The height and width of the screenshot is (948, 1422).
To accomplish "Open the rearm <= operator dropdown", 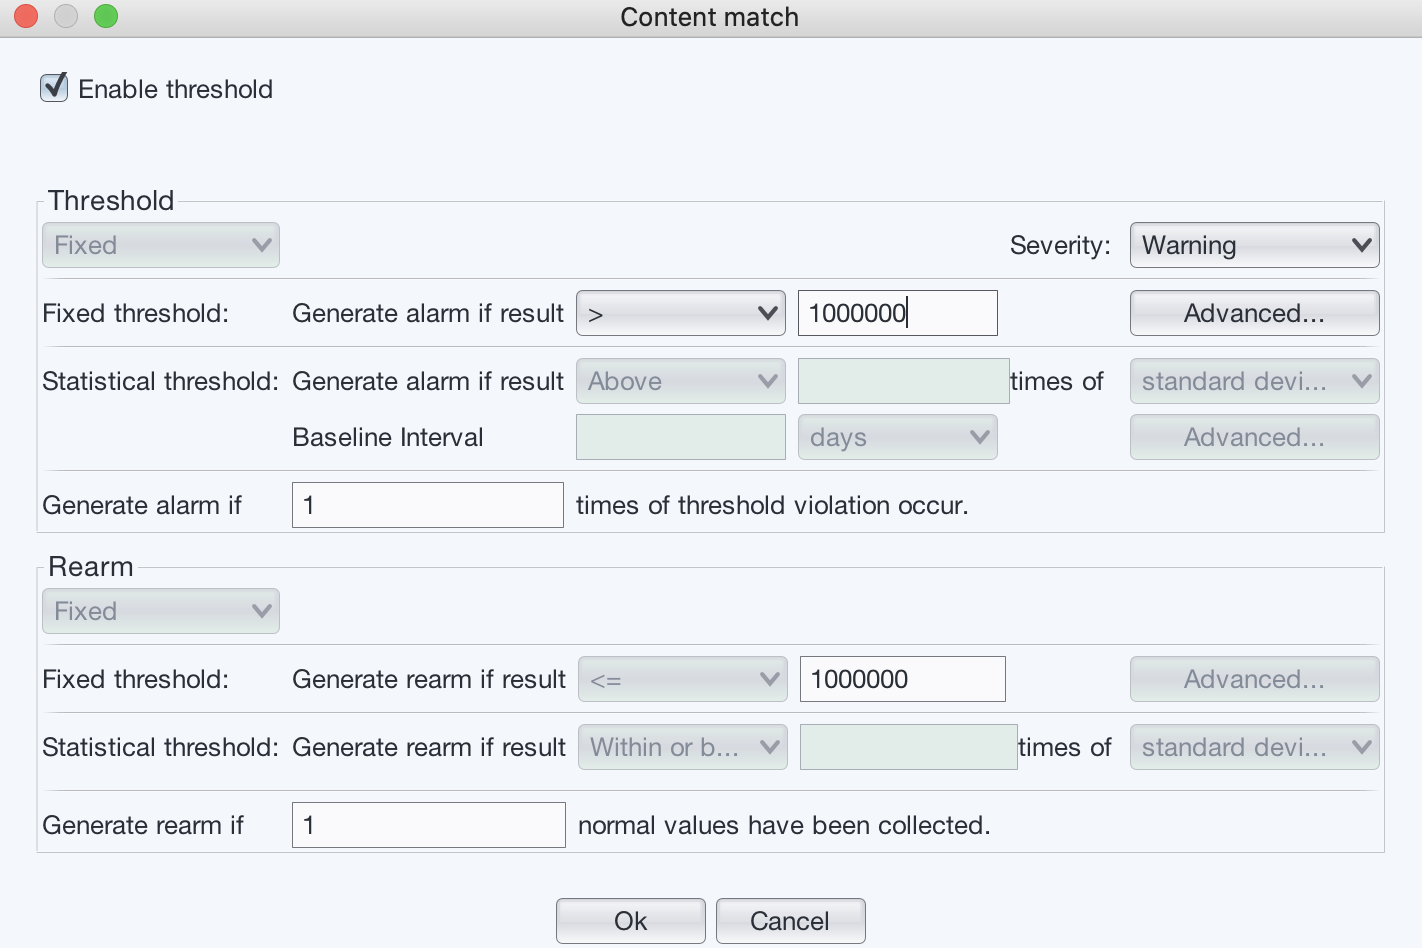I will point(682,679).
